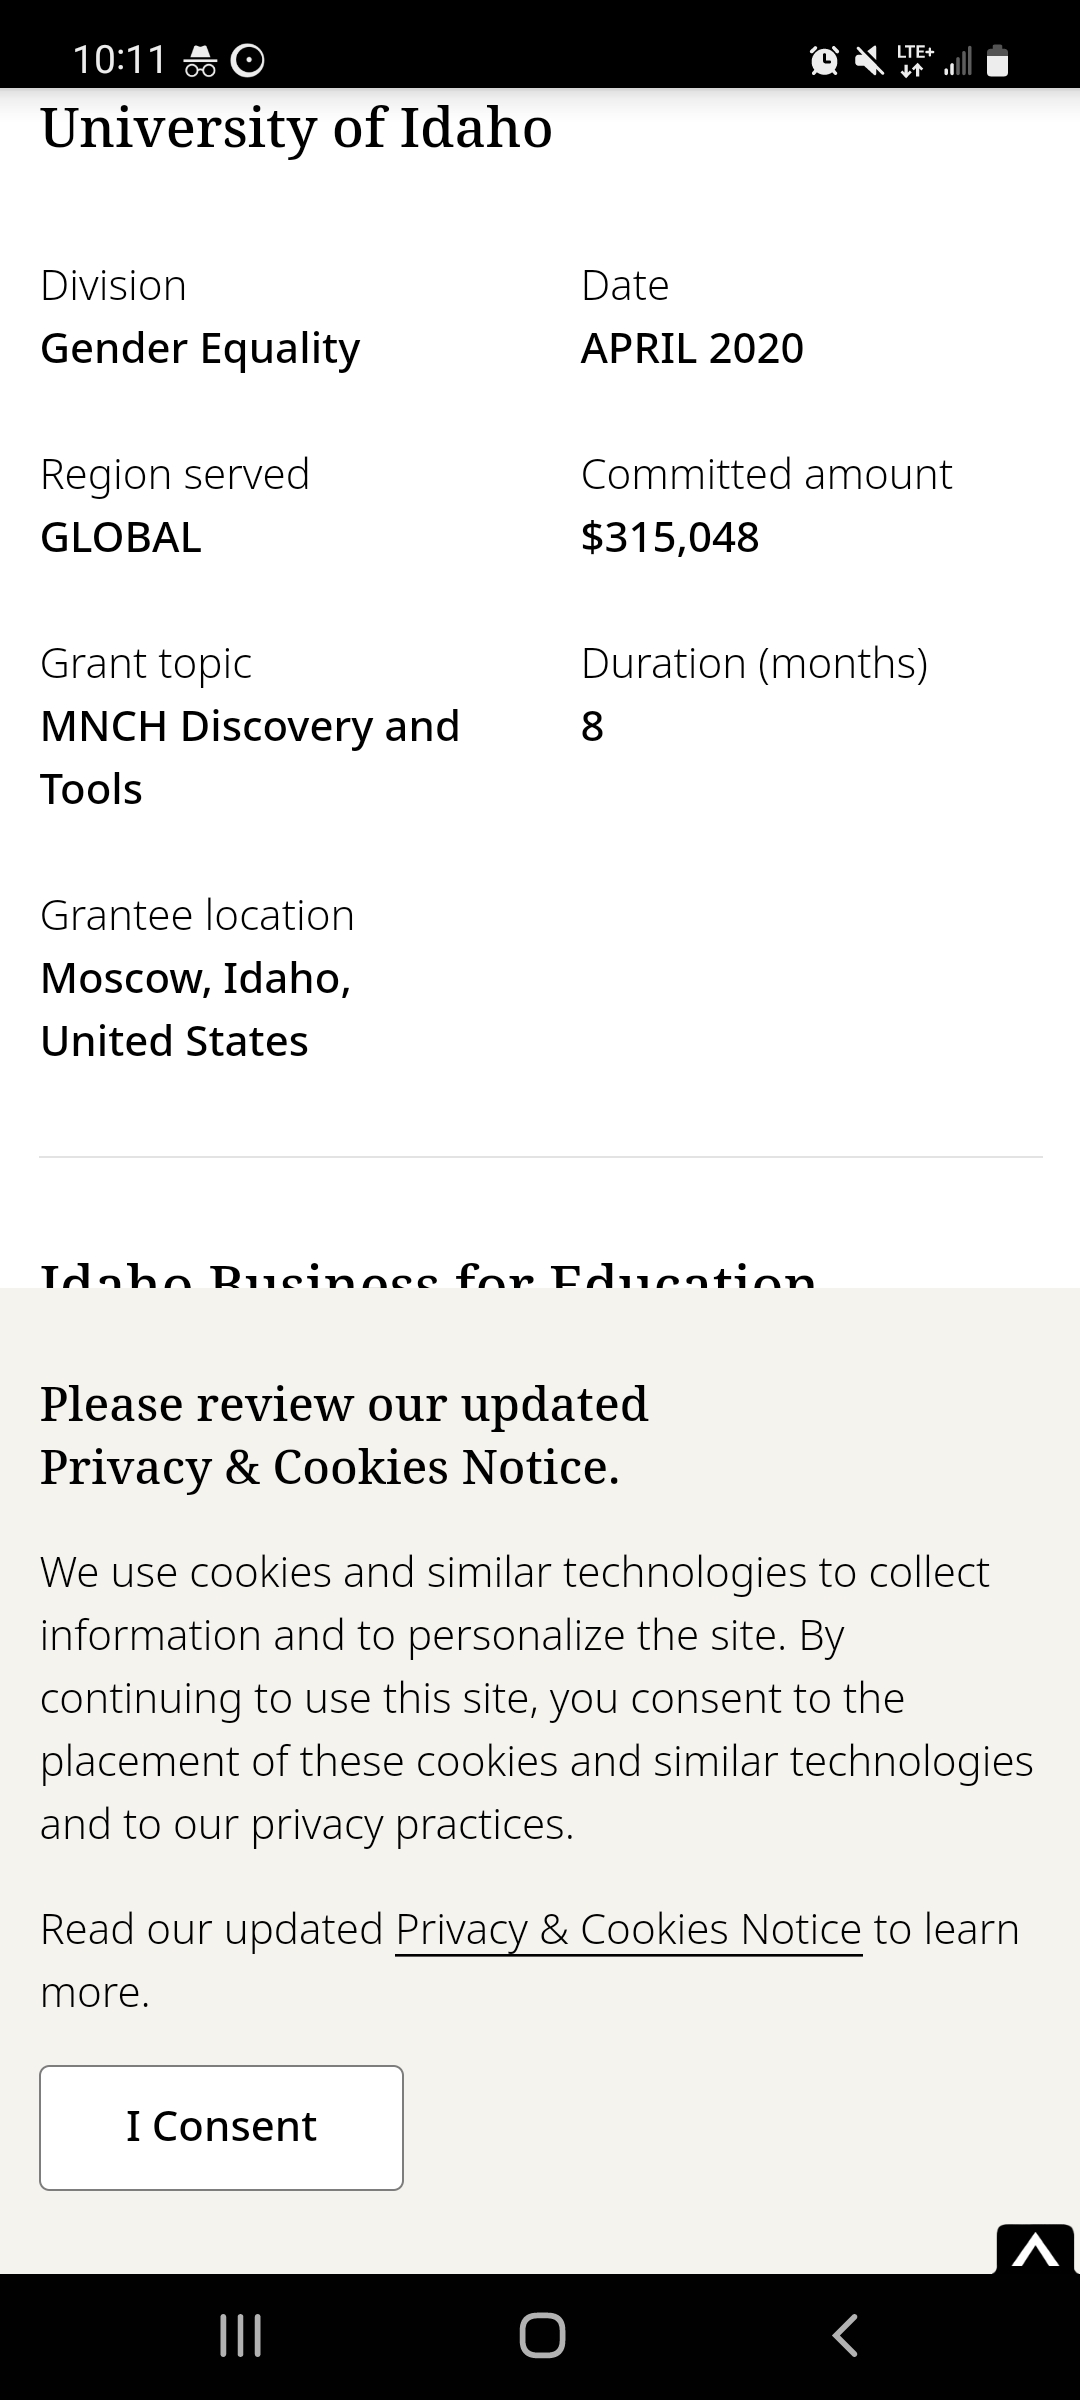Tap the battery status icon
The width and height of the screenshot is (1080, 2400).
[997, 62]
